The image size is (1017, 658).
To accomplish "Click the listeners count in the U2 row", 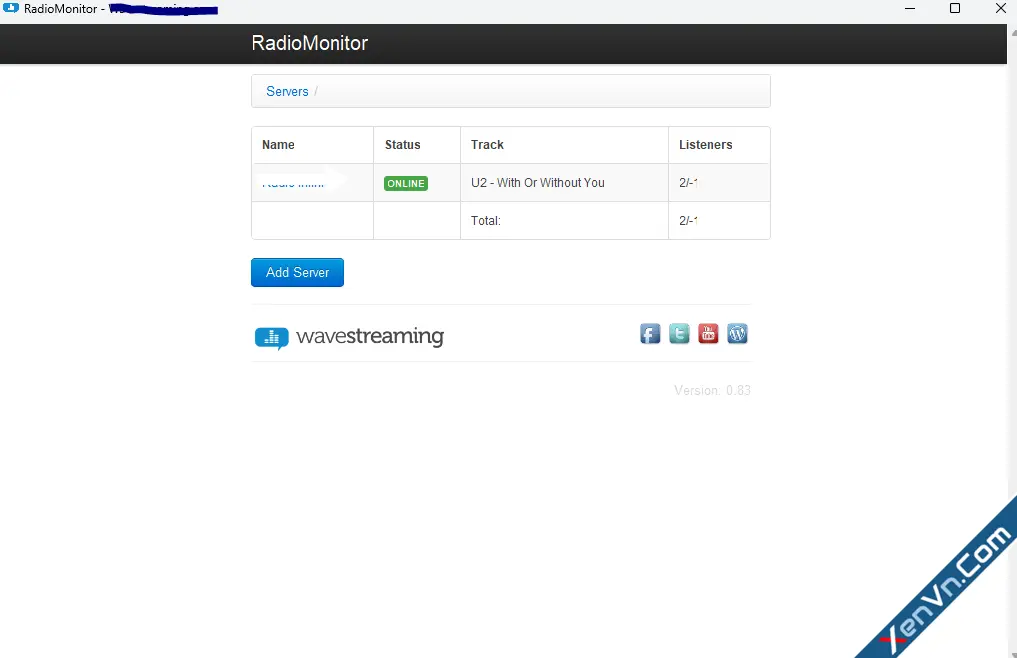I will (x=688, y=183).
